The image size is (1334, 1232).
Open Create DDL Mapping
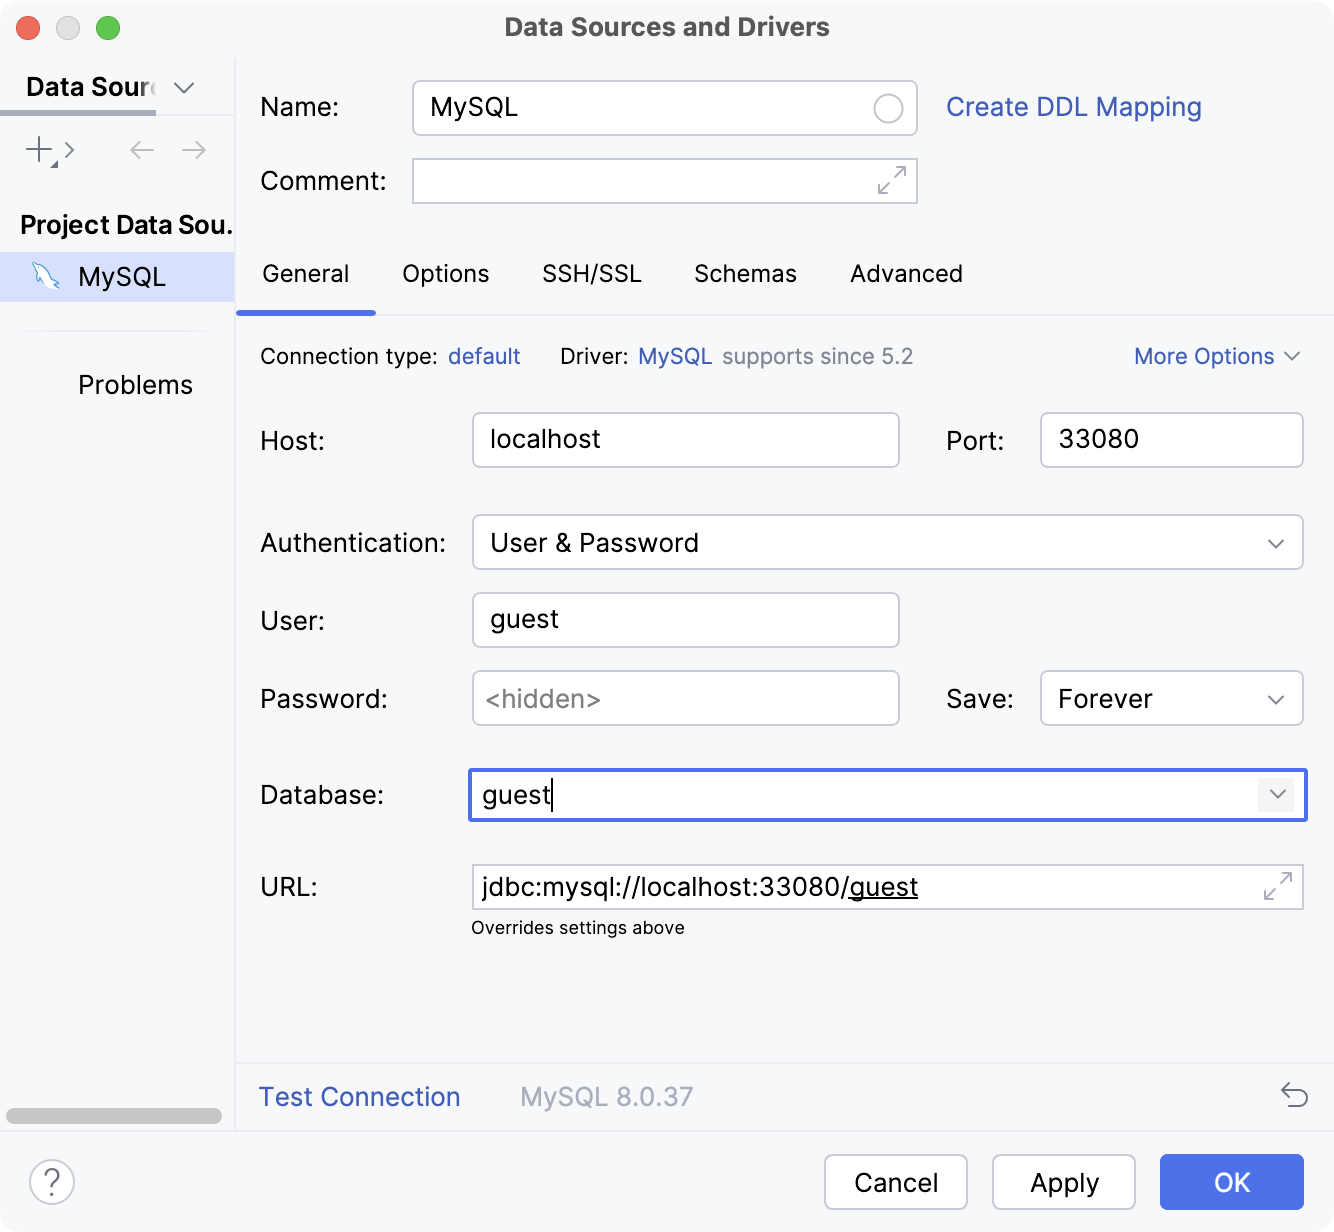(x=1074, y=107)
